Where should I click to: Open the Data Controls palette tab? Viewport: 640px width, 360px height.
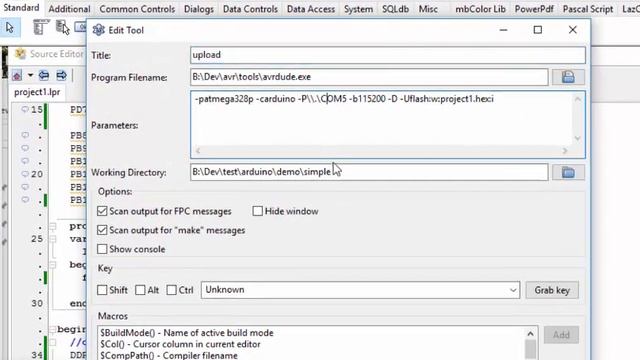click(x=250, y=9)
